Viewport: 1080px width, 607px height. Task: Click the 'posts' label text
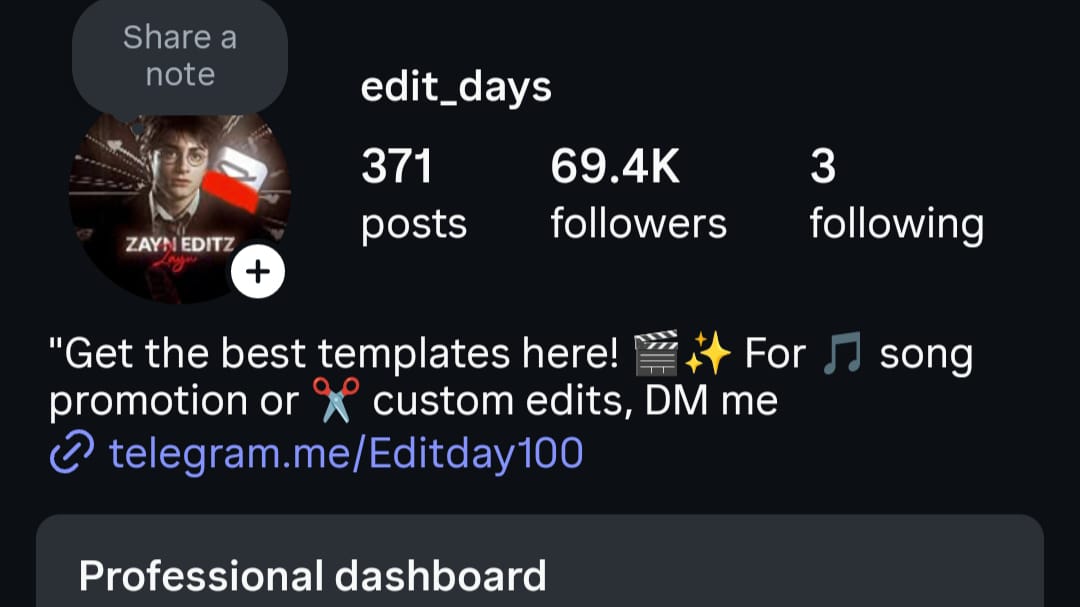414,225
